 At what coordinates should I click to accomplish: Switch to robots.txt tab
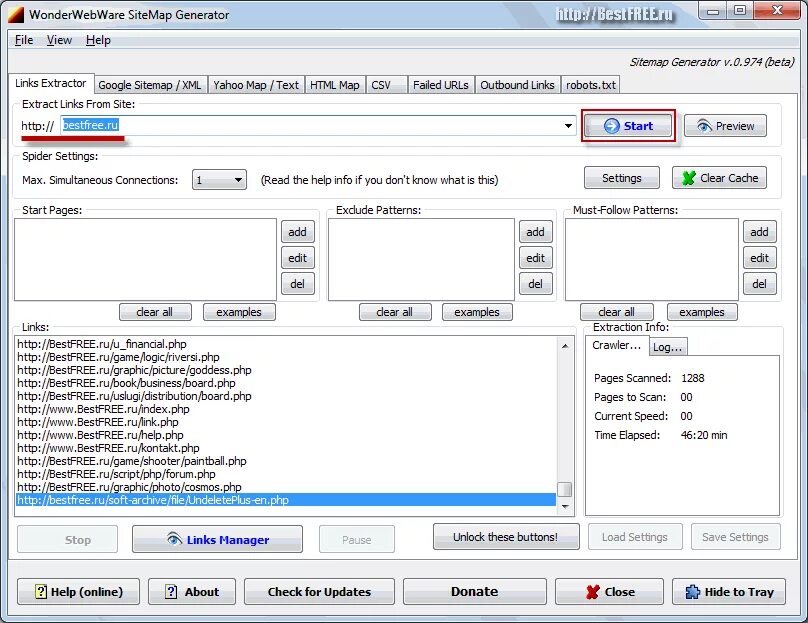591,85
